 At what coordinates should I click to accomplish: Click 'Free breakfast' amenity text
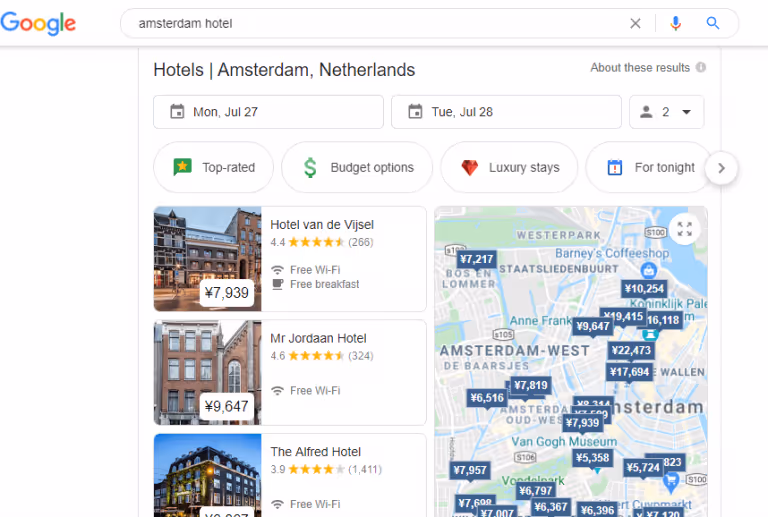click(324, 284)
